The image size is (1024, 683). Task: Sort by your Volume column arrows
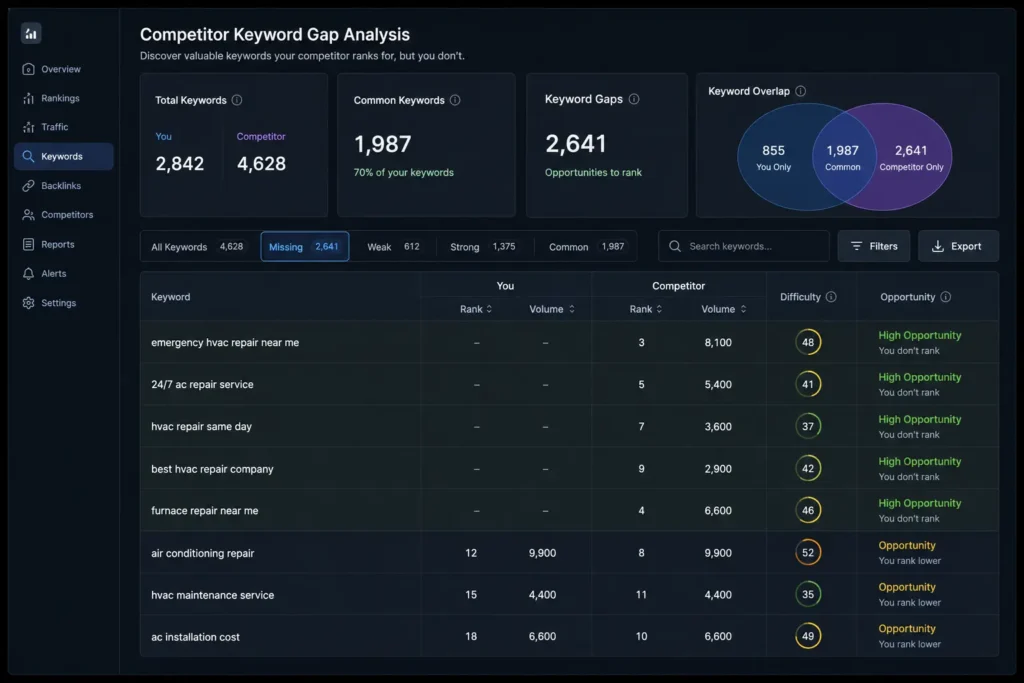tap(571, 309)
